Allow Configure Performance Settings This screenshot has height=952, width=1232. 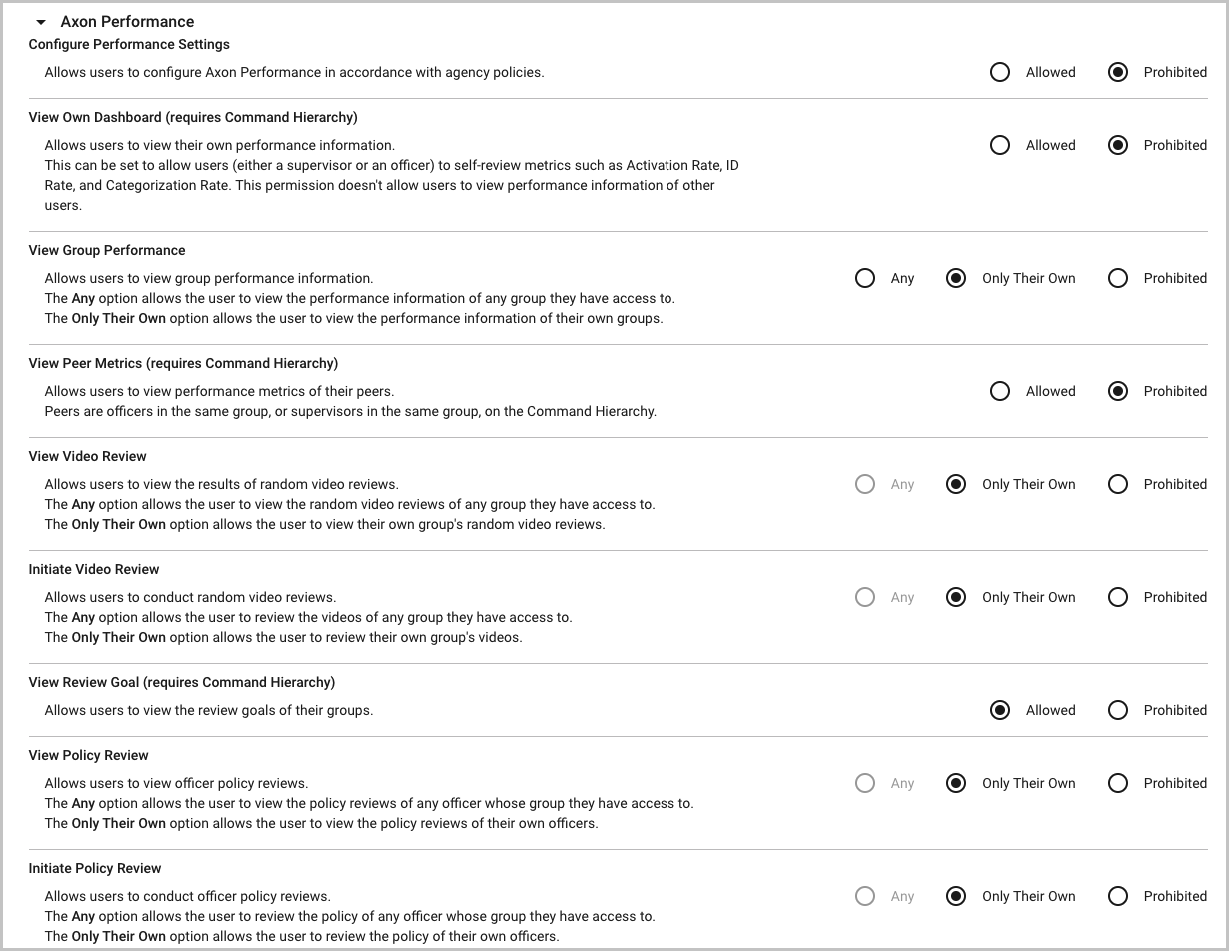(x=999, y=72)
